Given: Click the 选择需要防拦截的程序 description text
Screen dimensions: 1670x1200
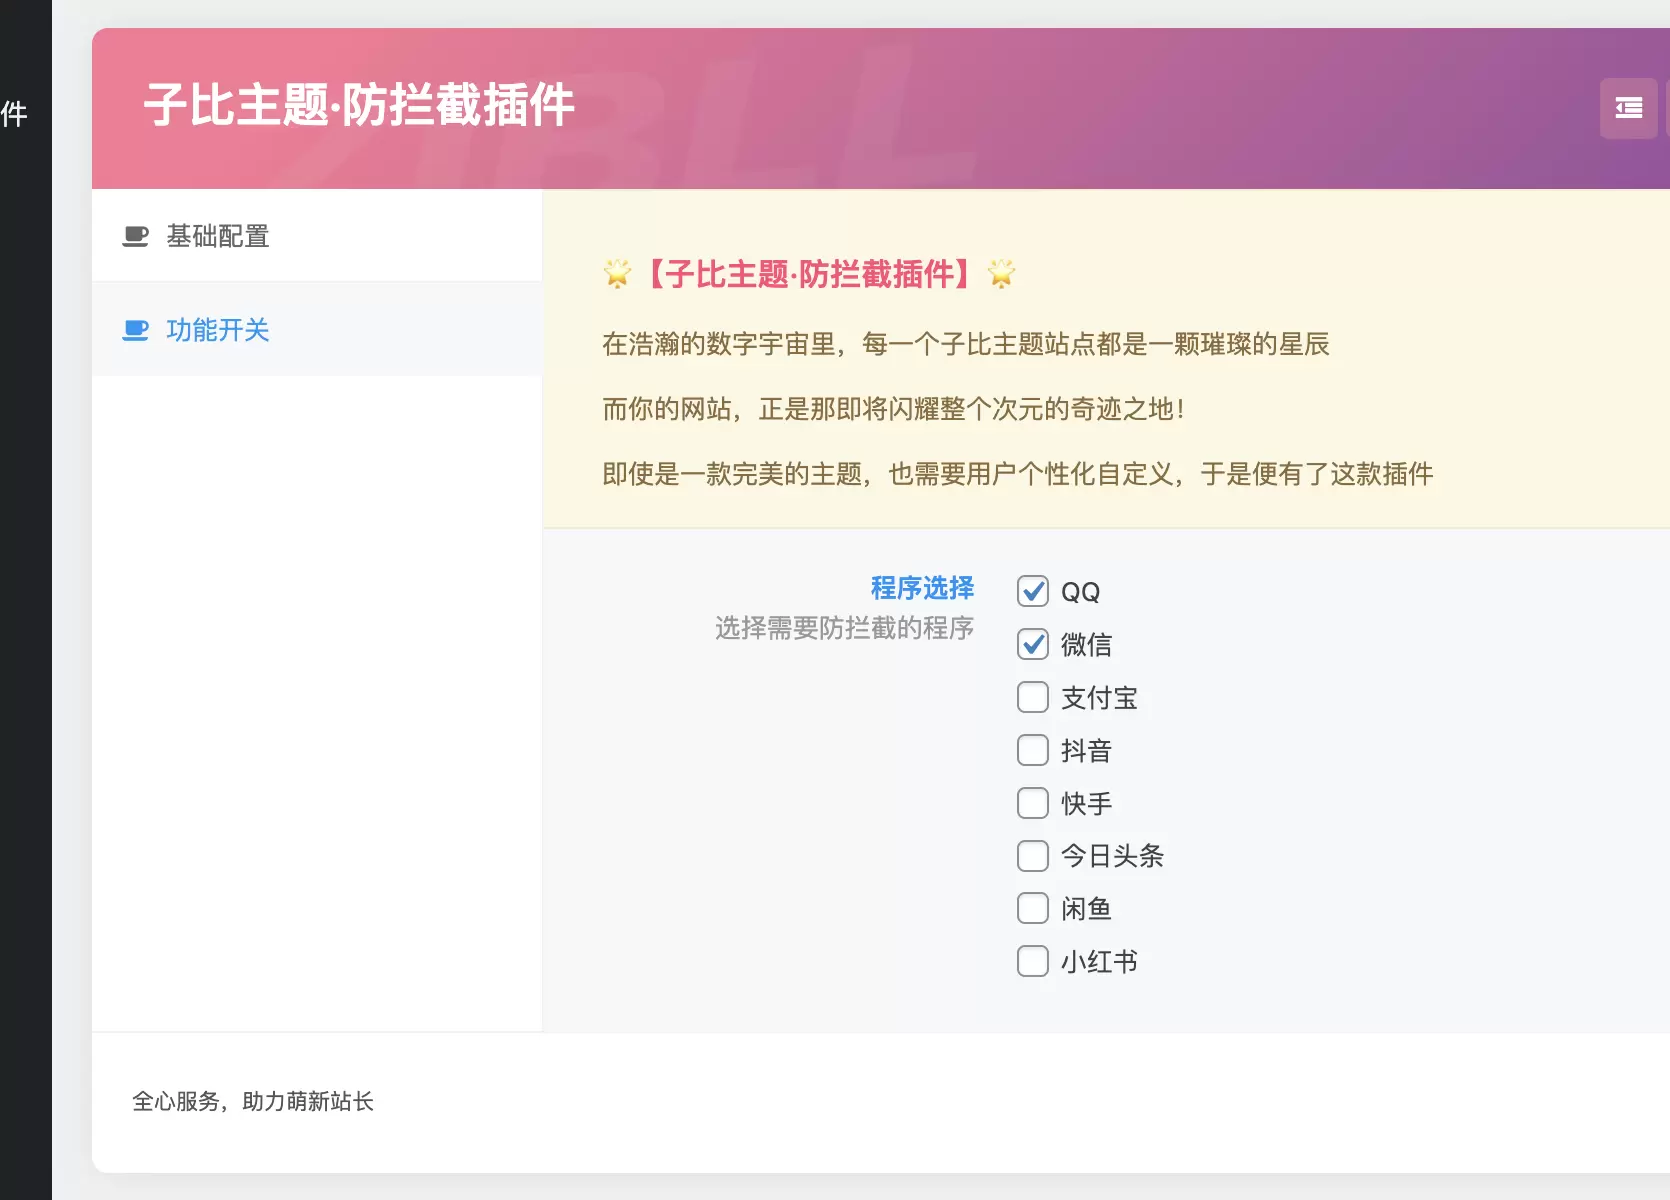Looking at the screenshot, I should point(844,628).
